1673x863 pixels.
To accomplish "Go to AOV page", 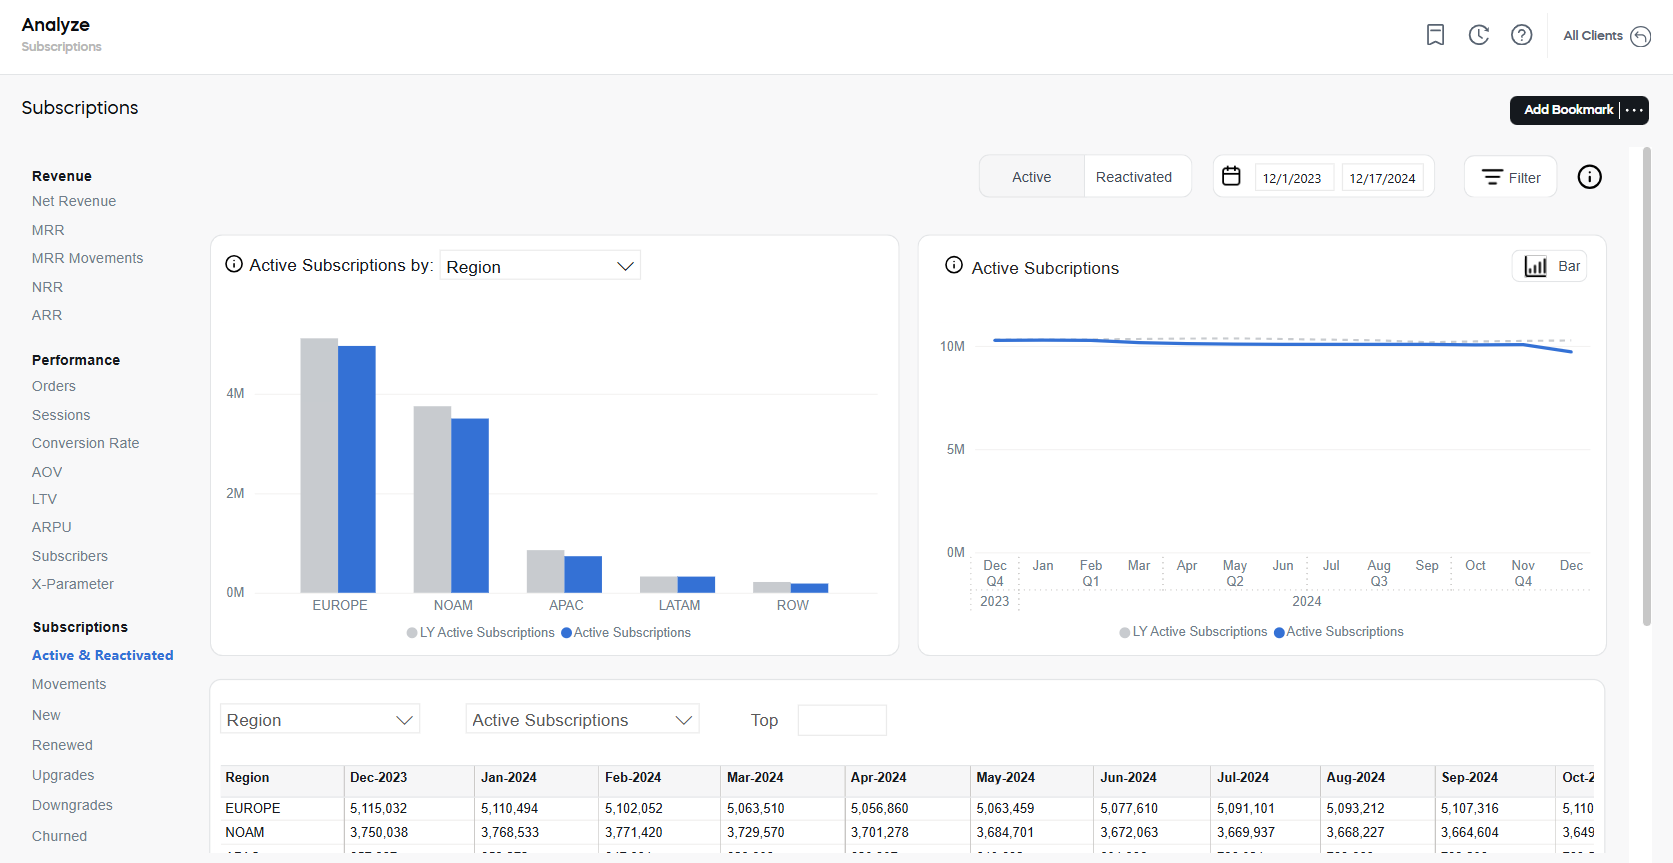I will coord(47,472).
